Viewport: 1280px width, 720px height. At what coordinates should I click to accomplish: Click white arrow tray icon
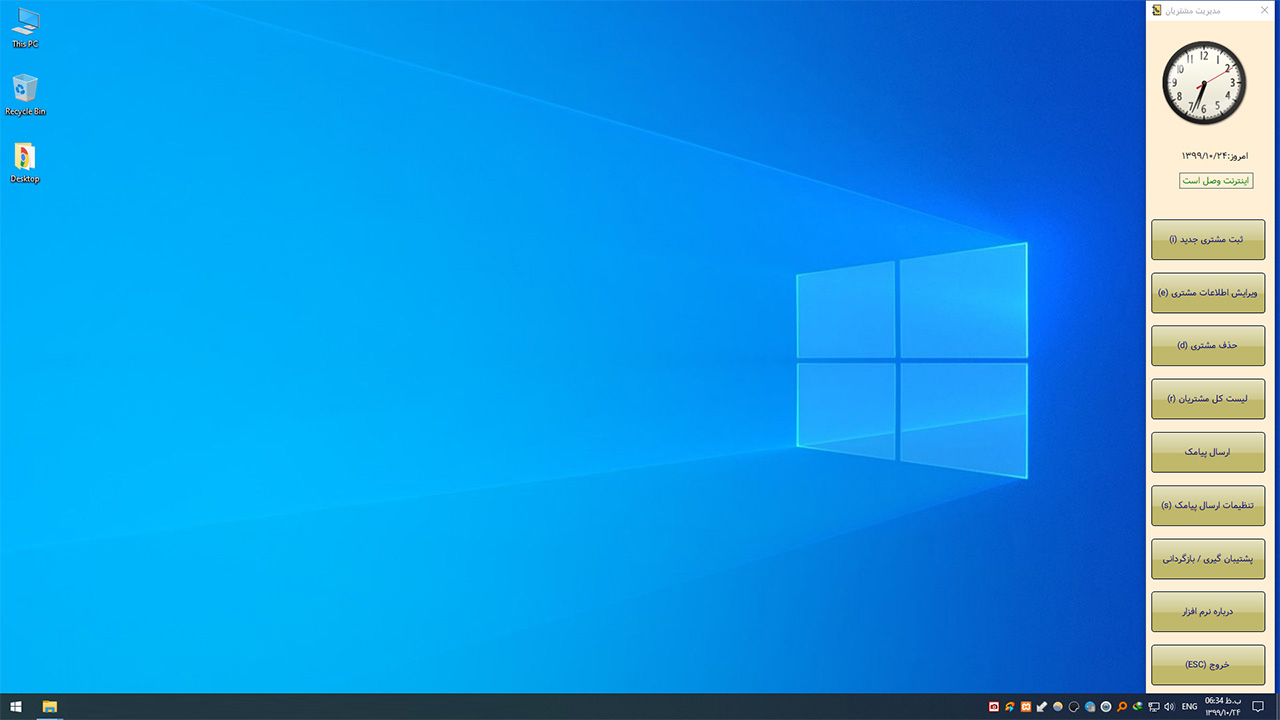pos(1042,707)
